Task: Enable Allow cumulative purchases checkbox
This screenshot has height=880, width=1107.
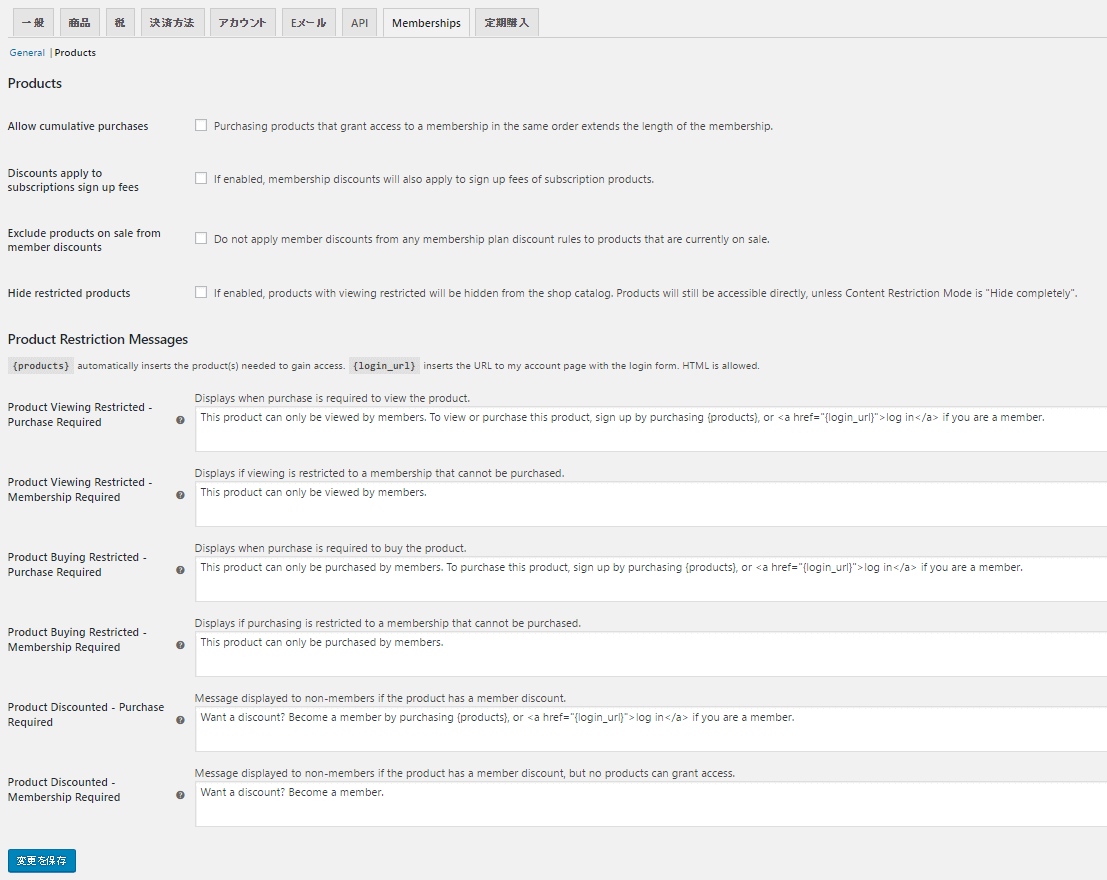Action: tap(201, 125)
